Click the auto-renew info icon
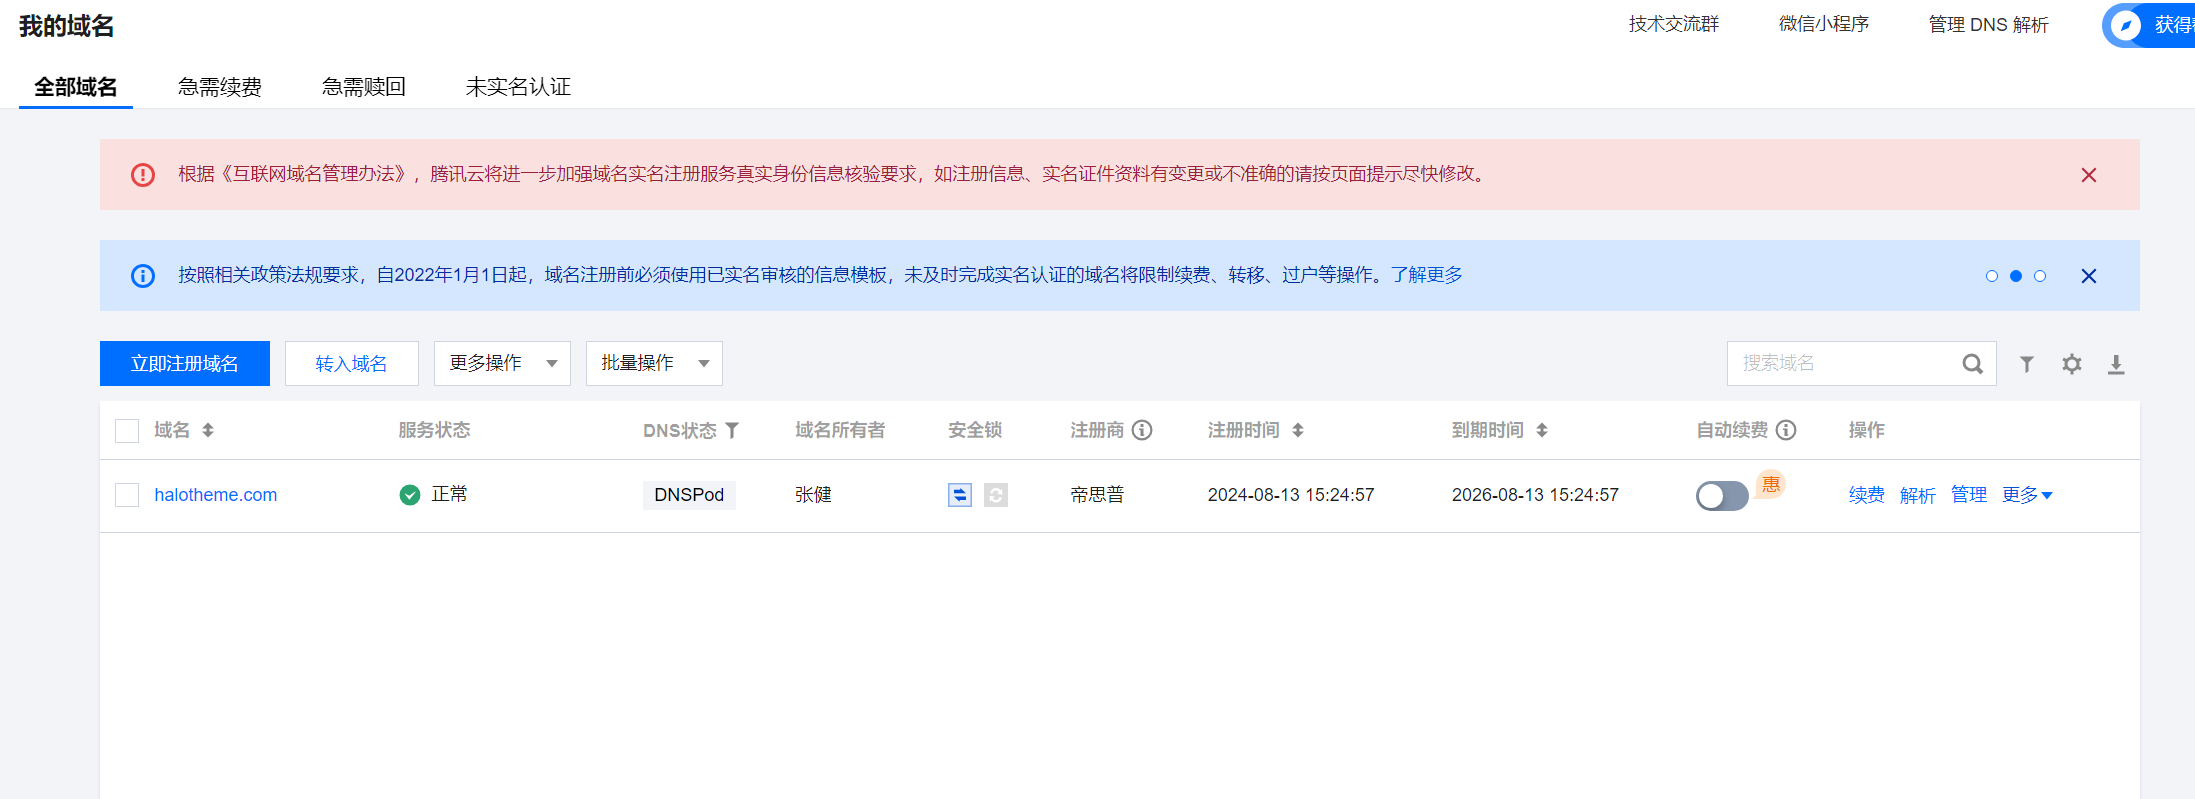2195x799 pixels. click(x=1786, y=430)
